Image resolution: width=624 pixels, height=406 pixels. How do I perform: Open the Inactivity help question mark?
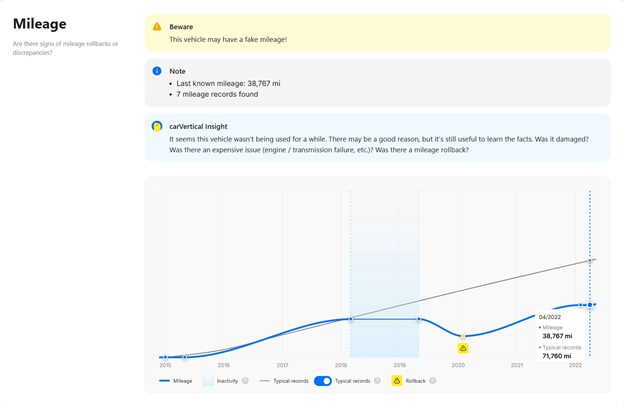[245, 381]
